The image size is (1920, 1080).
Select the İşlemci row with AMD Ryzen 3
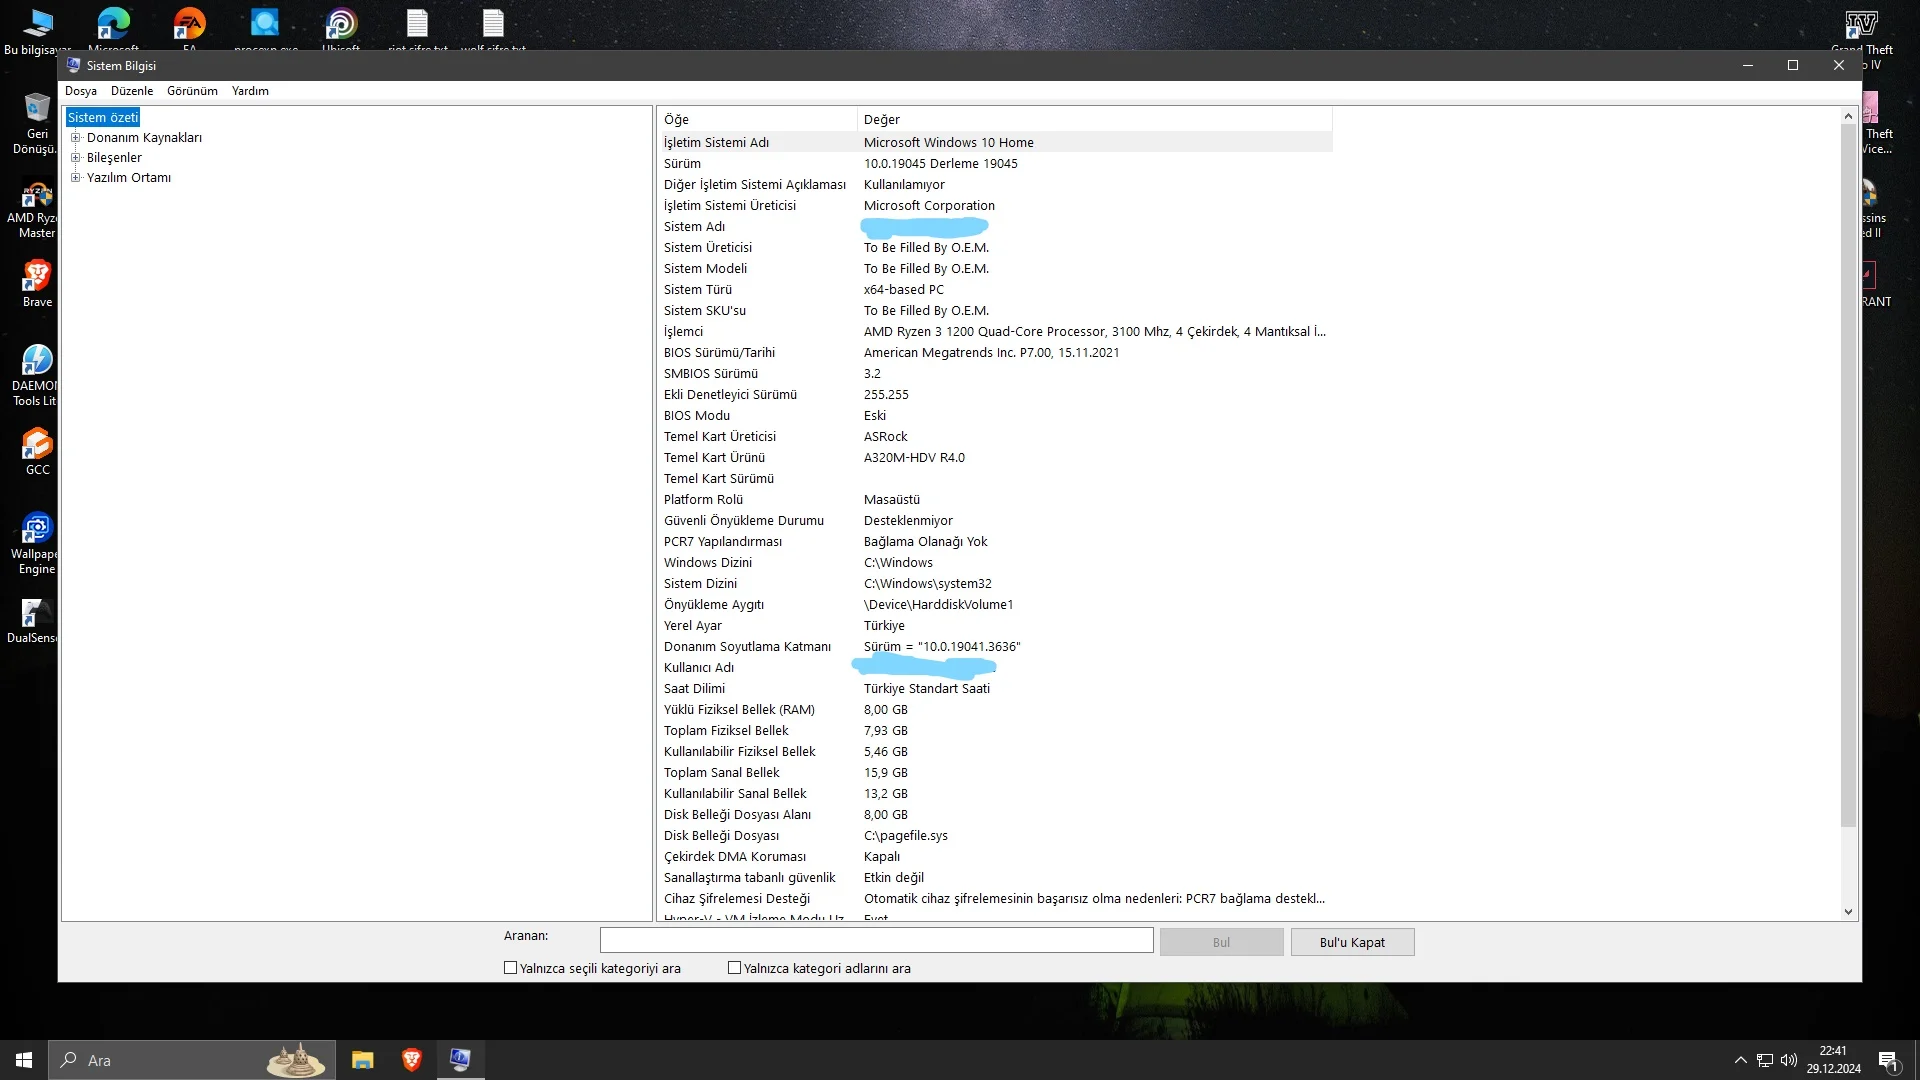995,331
